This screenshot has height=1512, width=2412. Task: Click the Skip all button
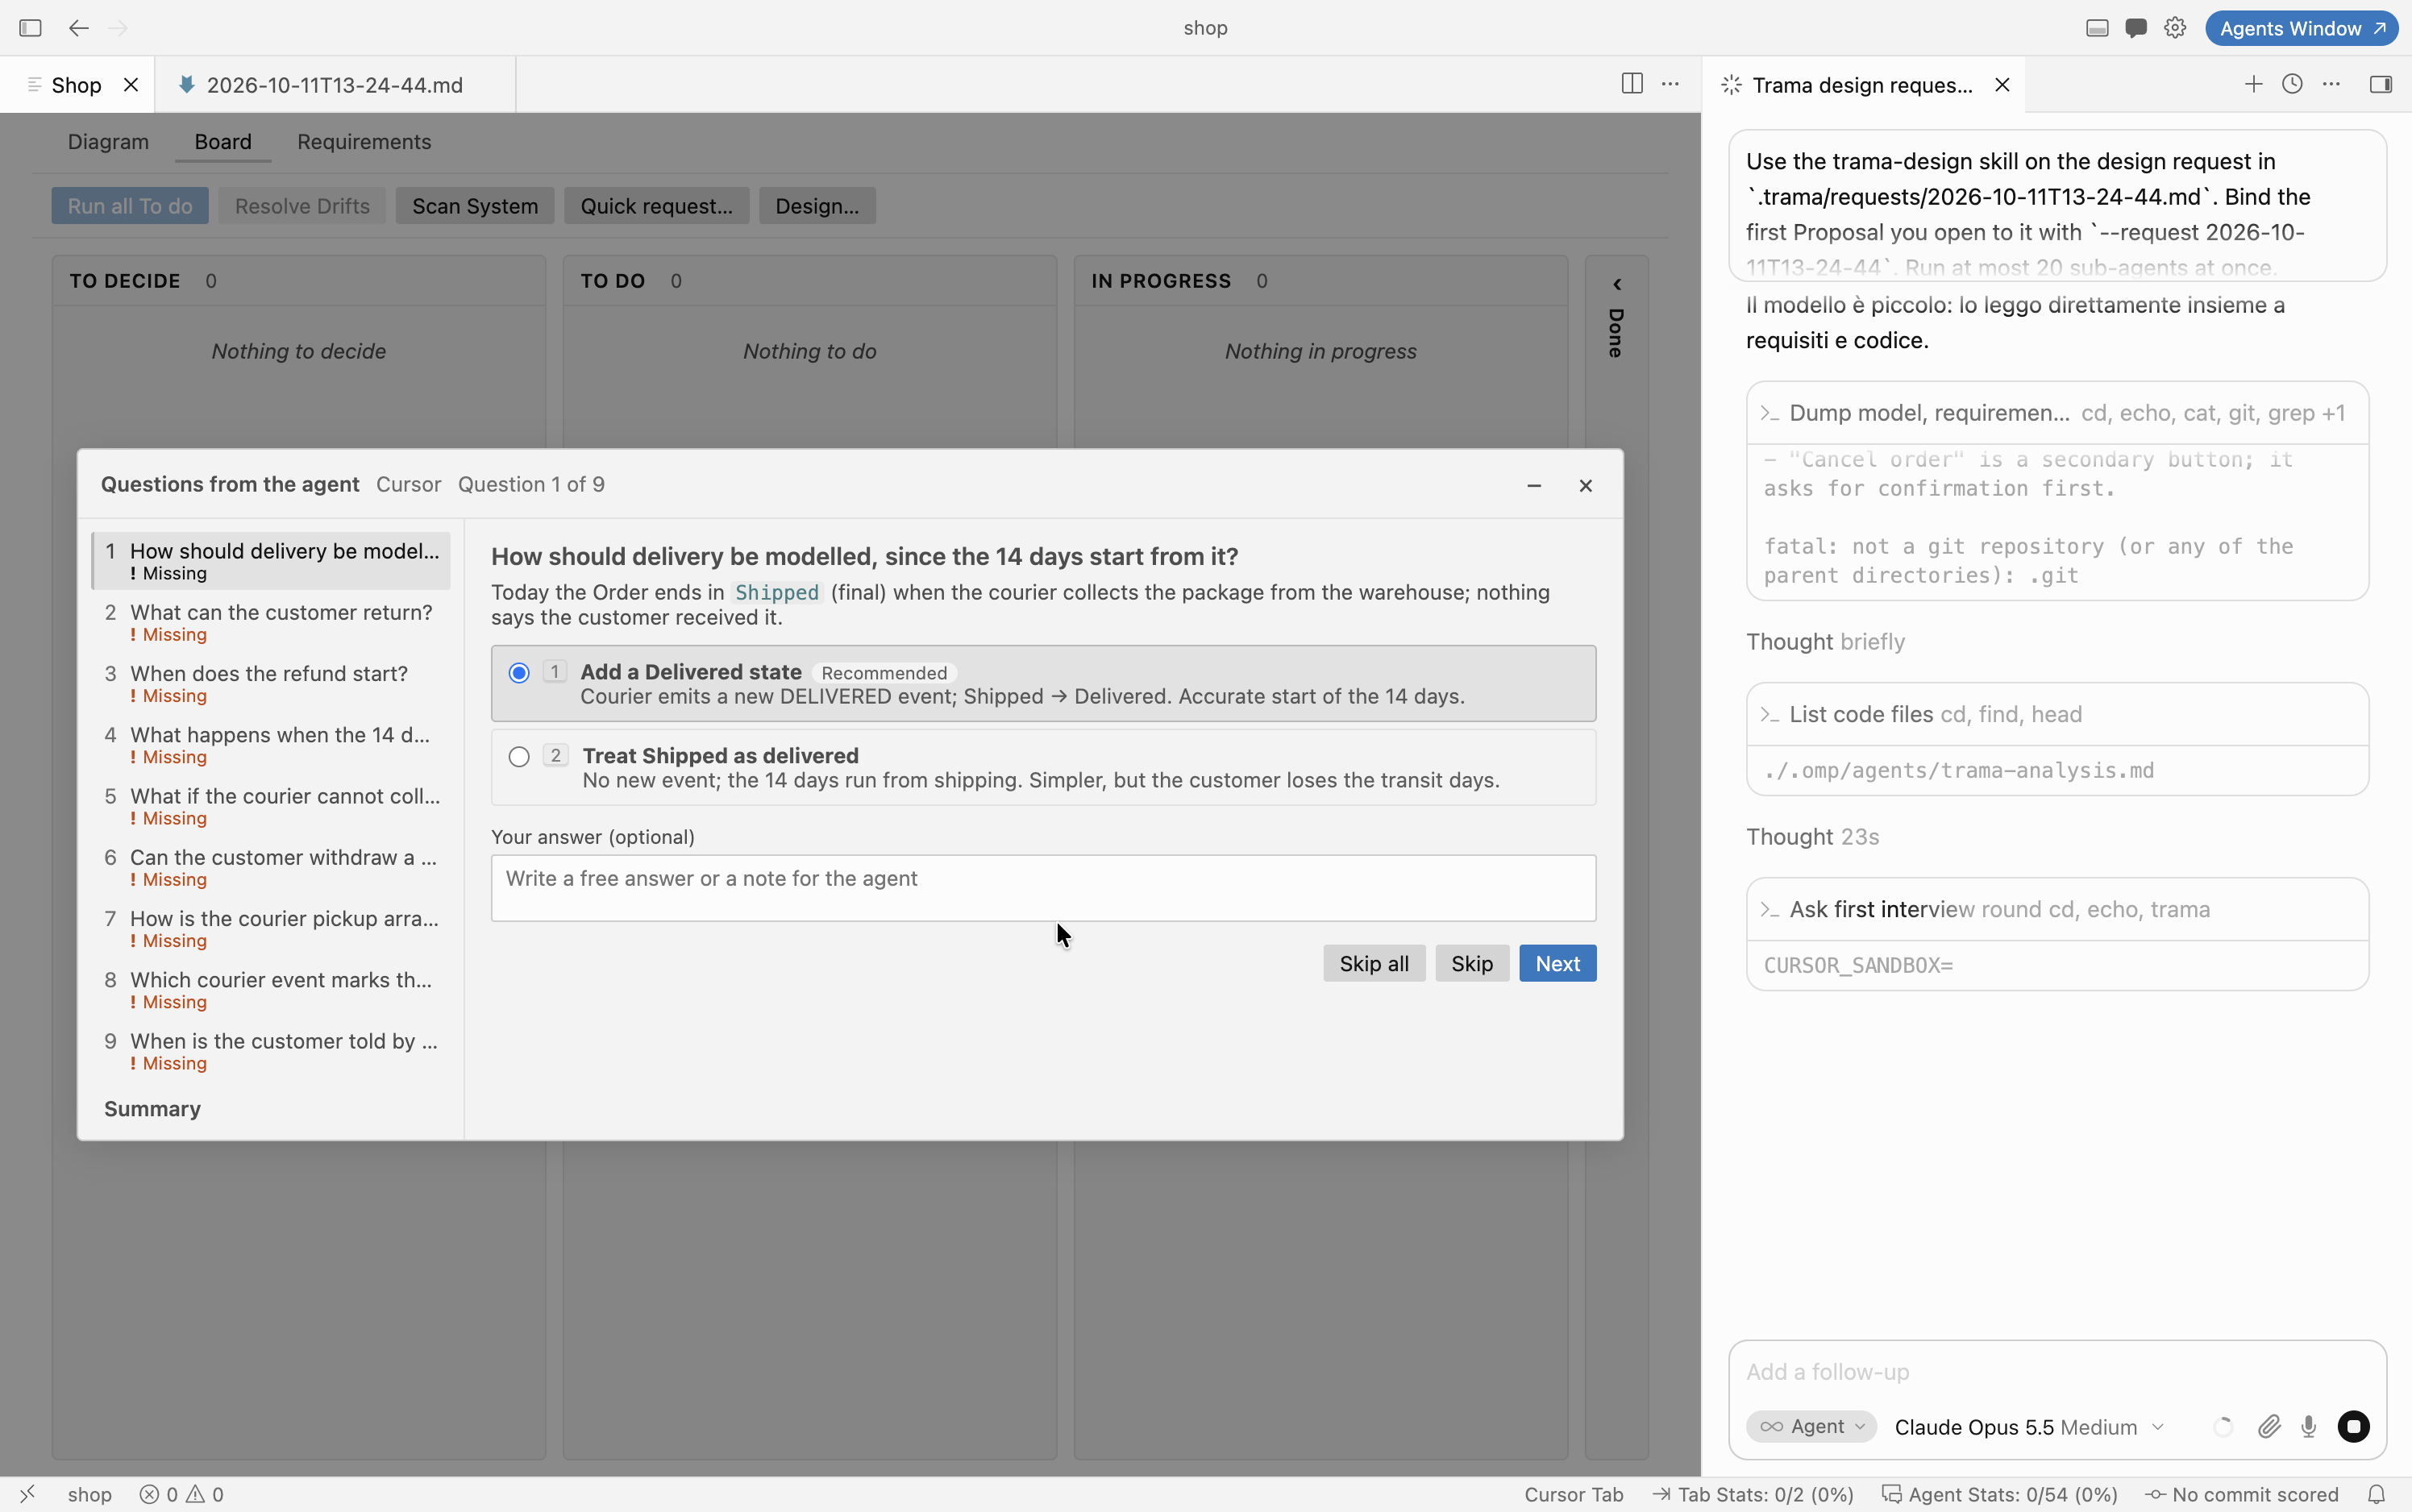click(x=1373, y=963)
